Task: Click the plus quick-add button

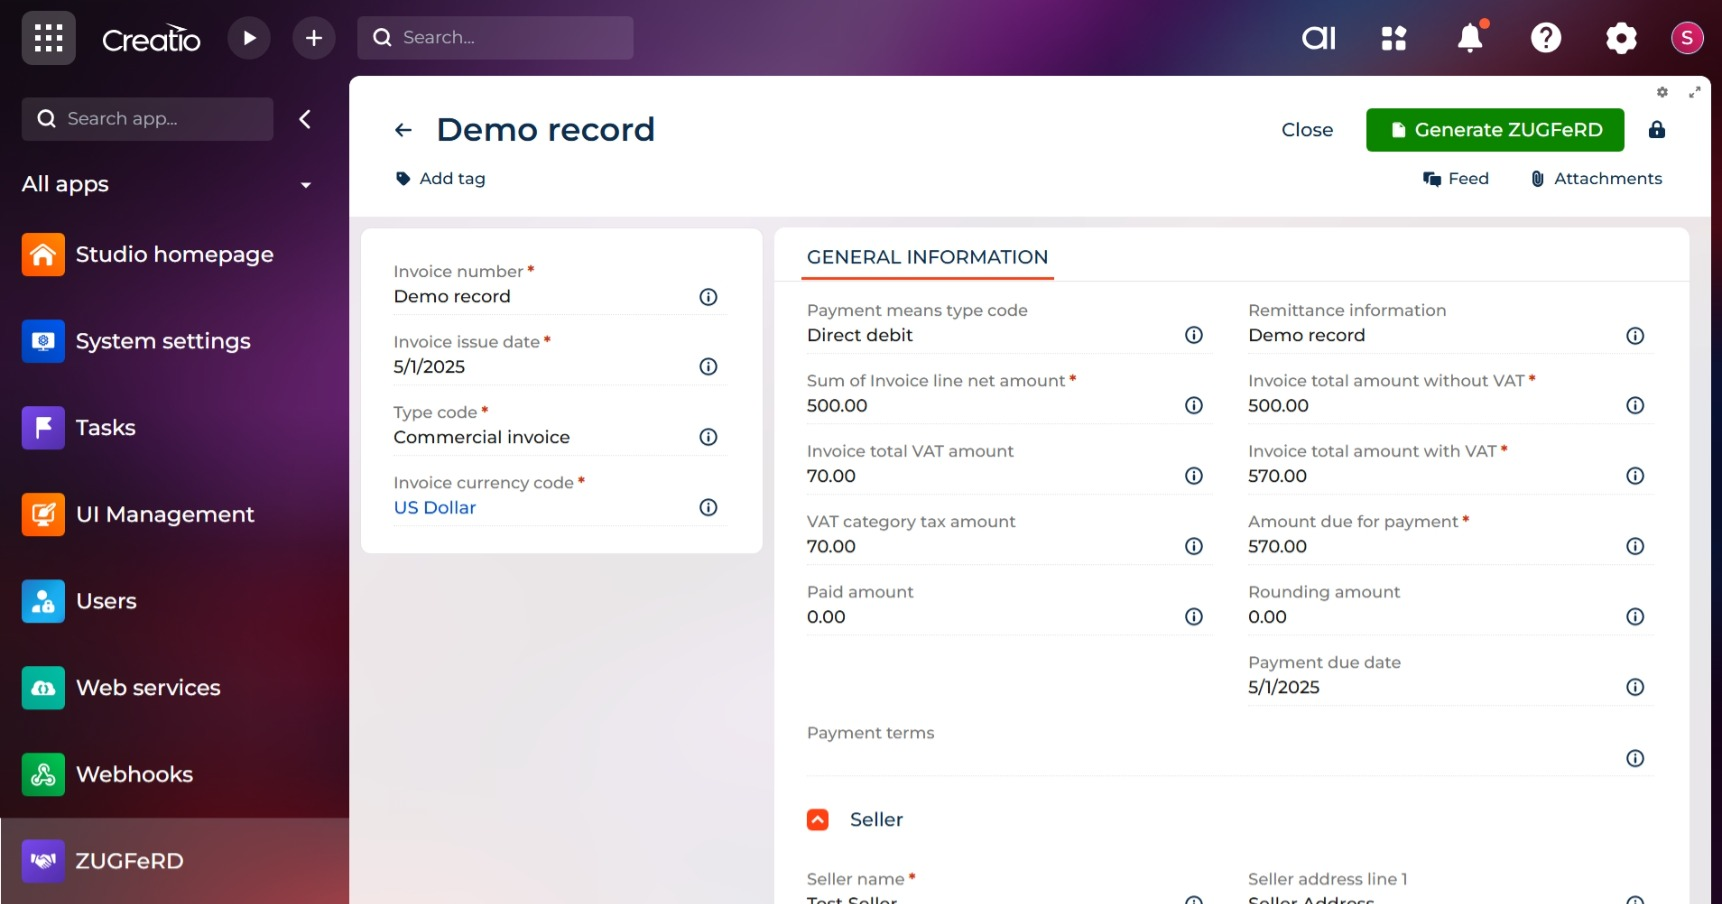Action: (314, 38)
